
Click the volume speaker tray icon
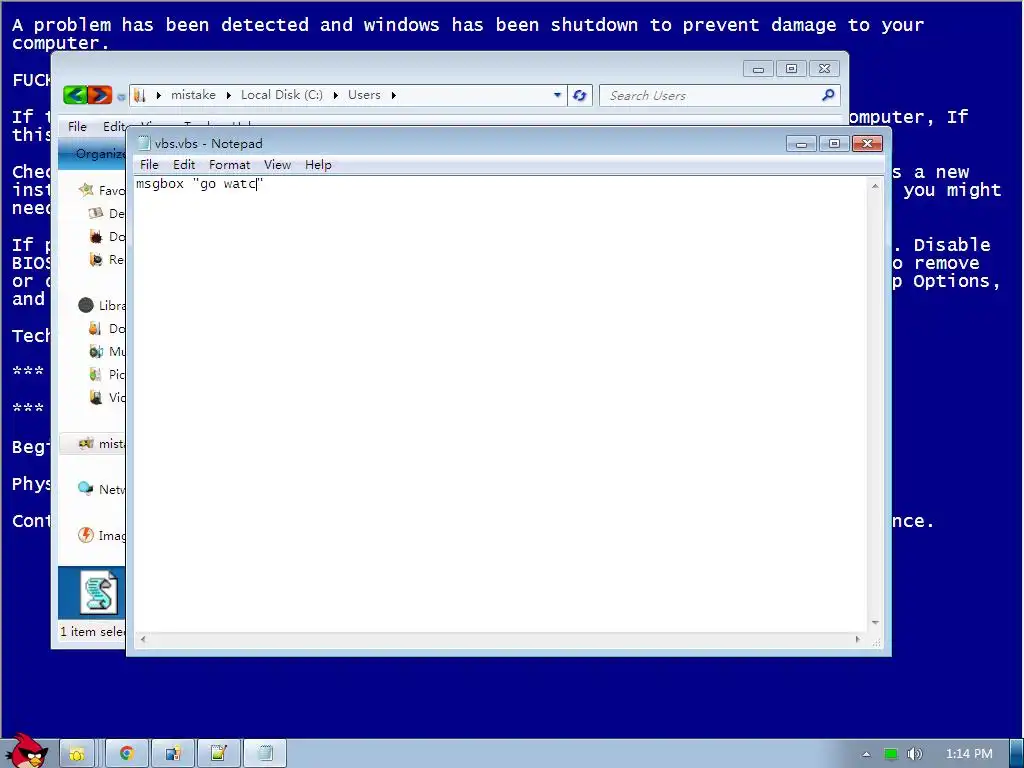pyautogui.click(x=915, y=754)
